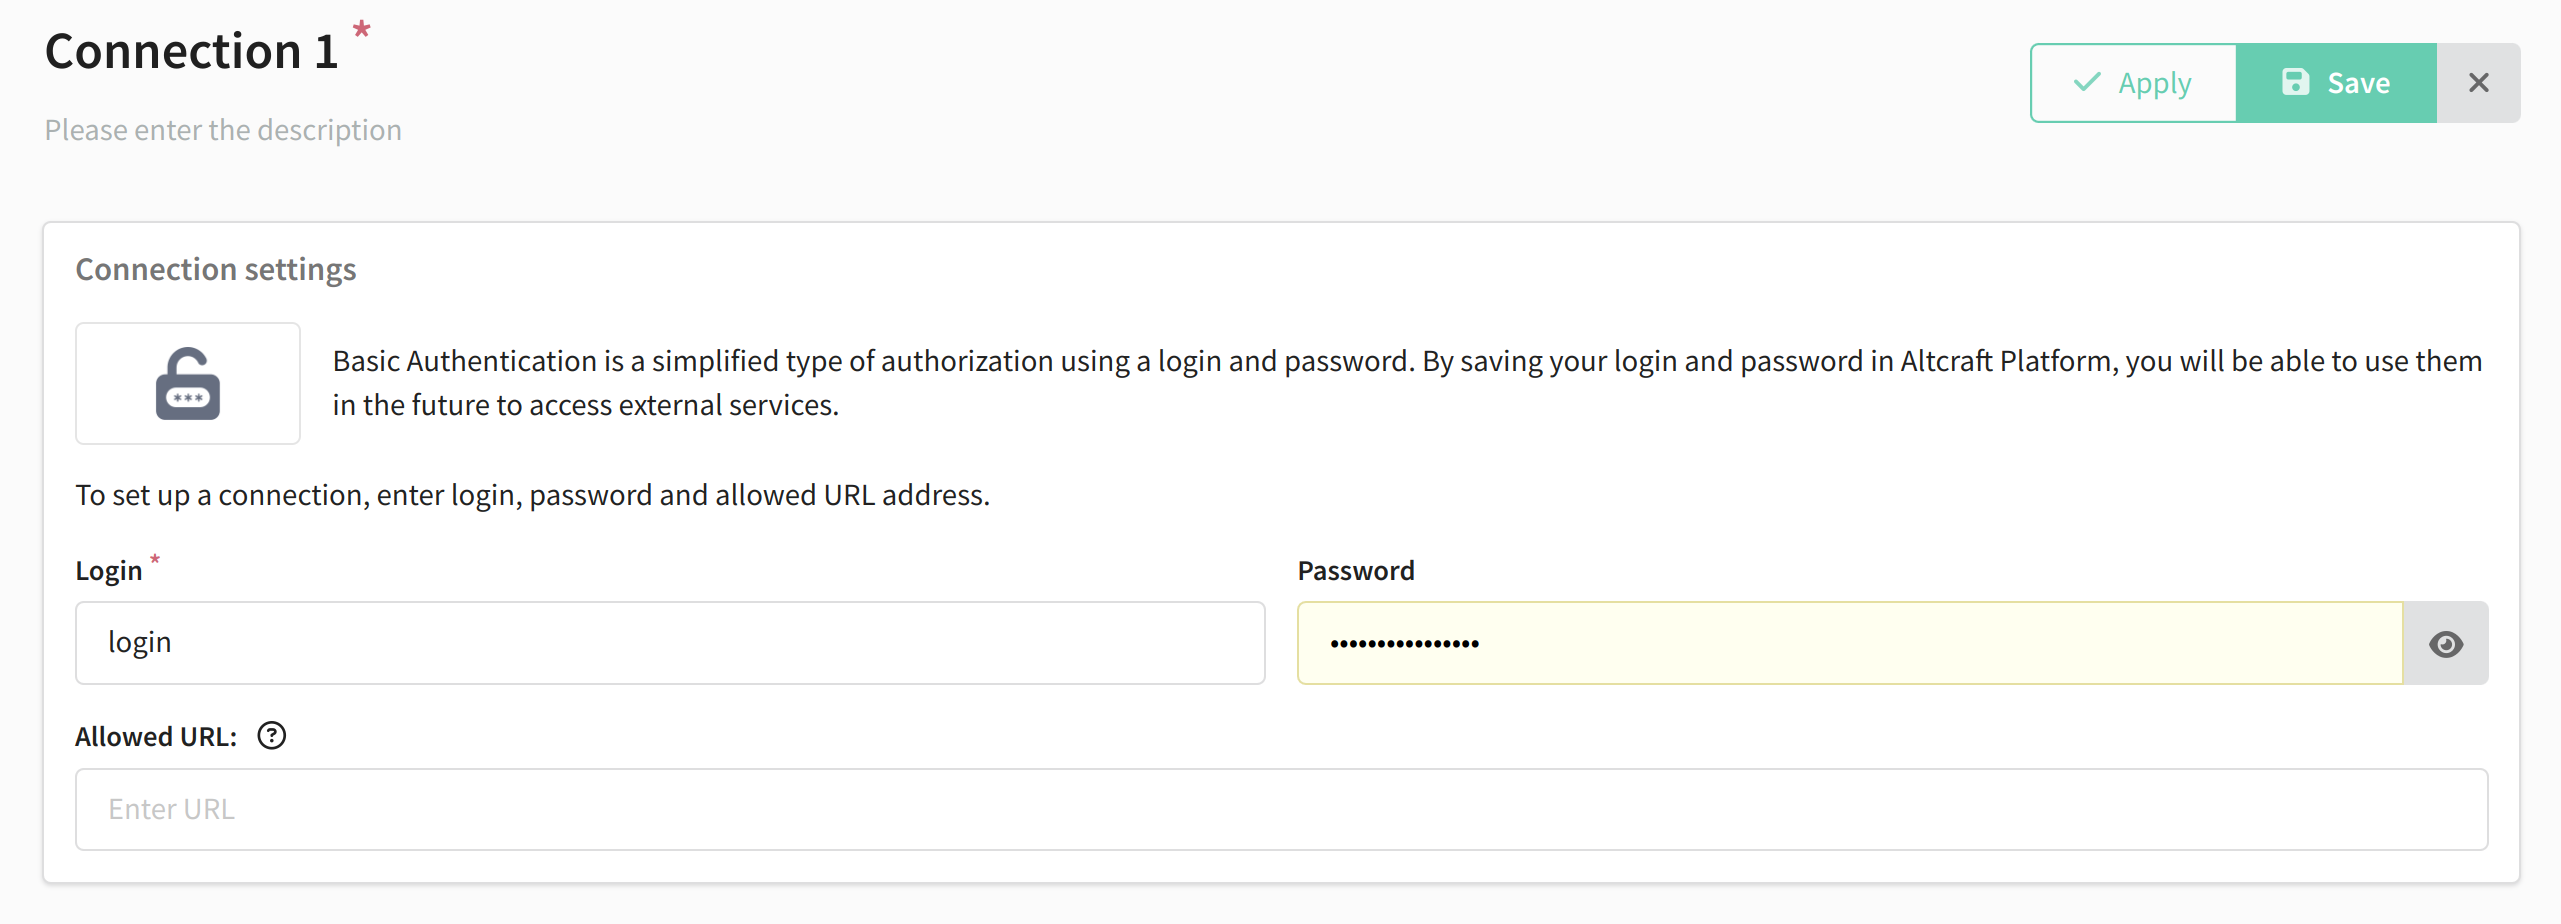Click into the masked Password field

pos(1850,643)
